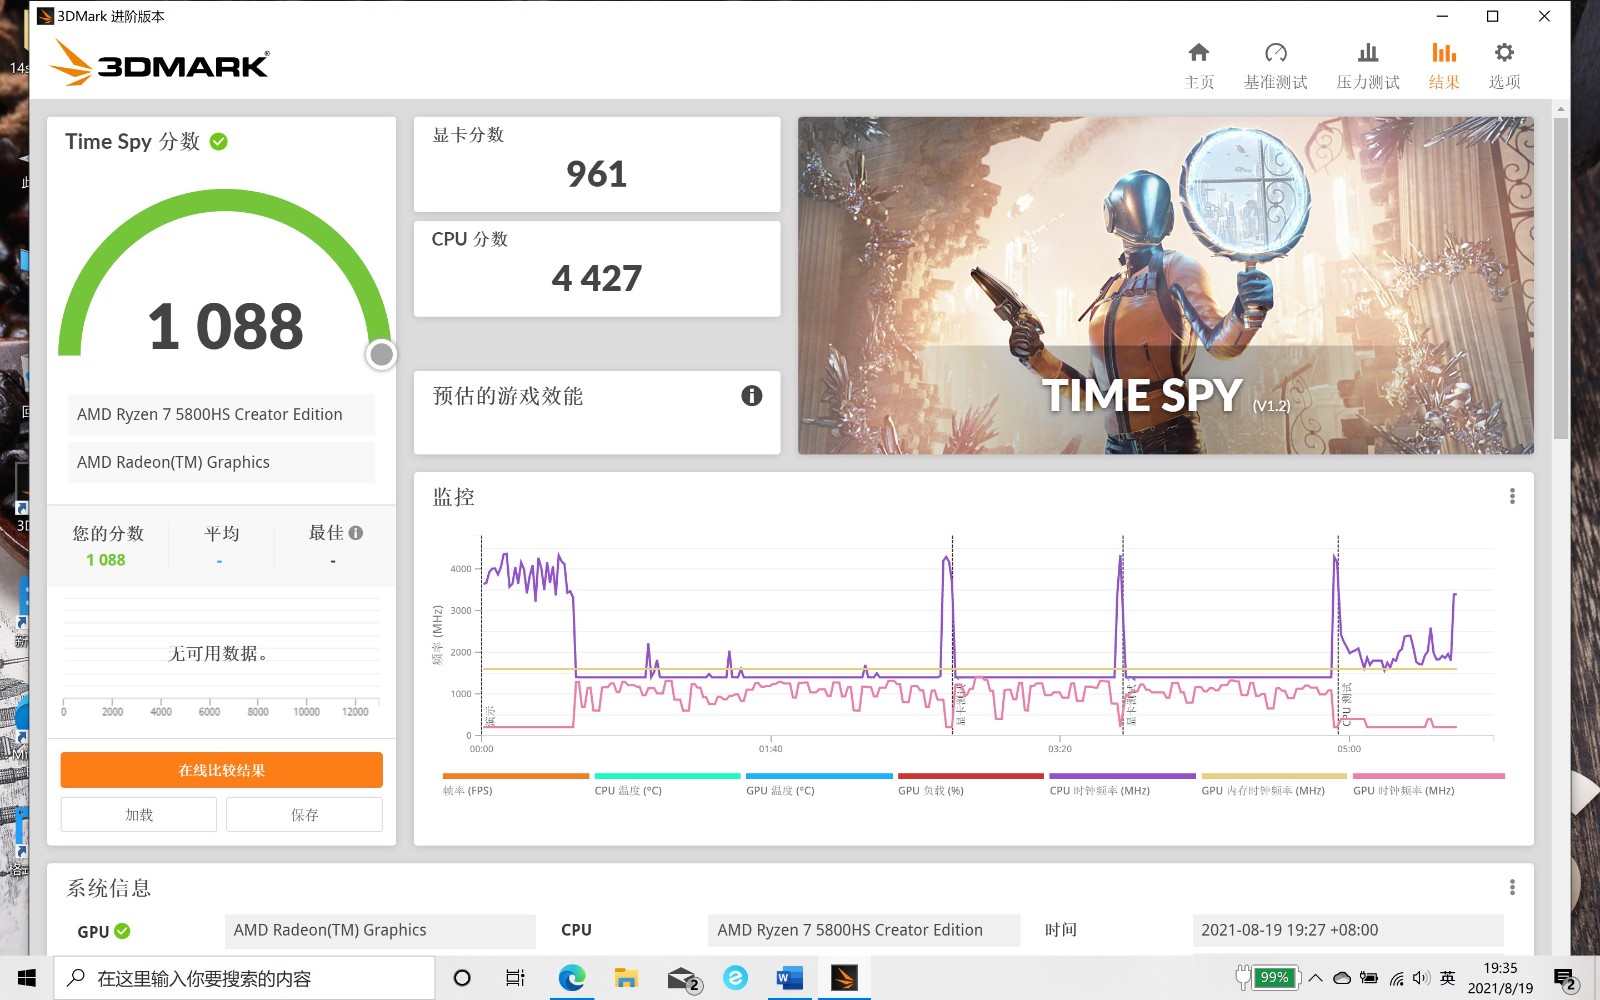This screenshot has height=1000, width=1600.
Task: Click the vertical scrollbar thumb
Action: click(1561, 278)
